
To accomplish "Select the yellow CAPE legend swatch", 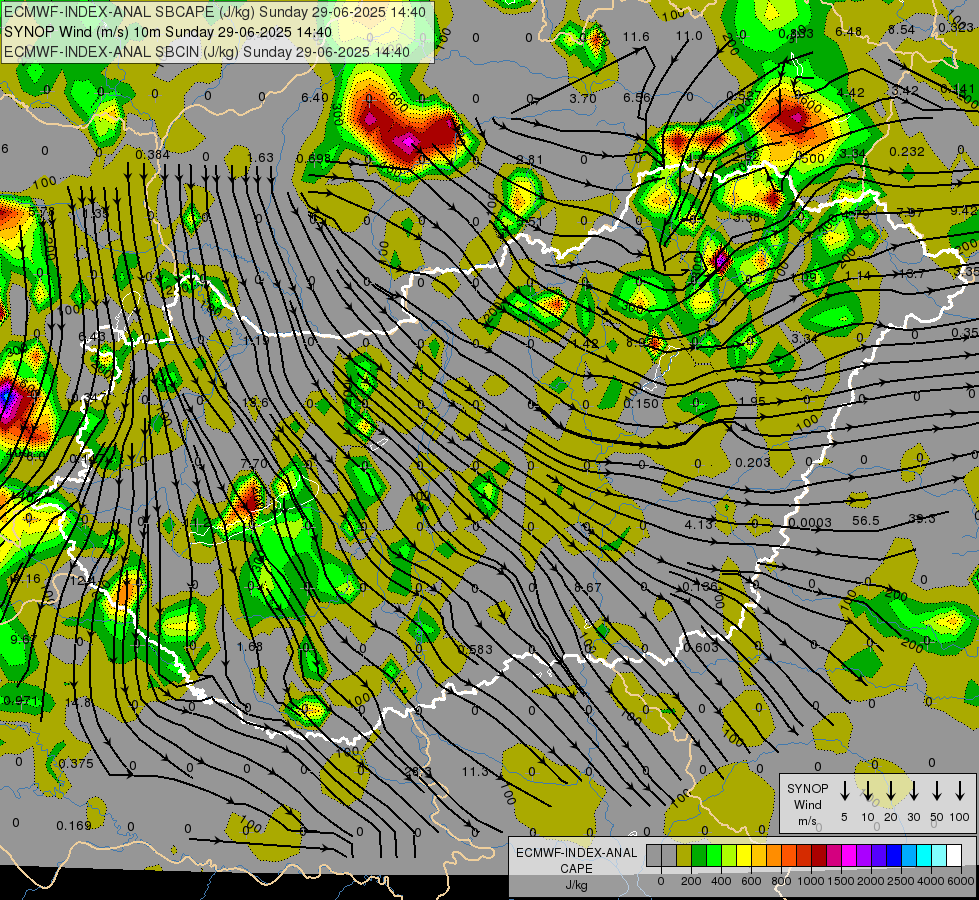I will pyautogui.click(x=744, y=856).
